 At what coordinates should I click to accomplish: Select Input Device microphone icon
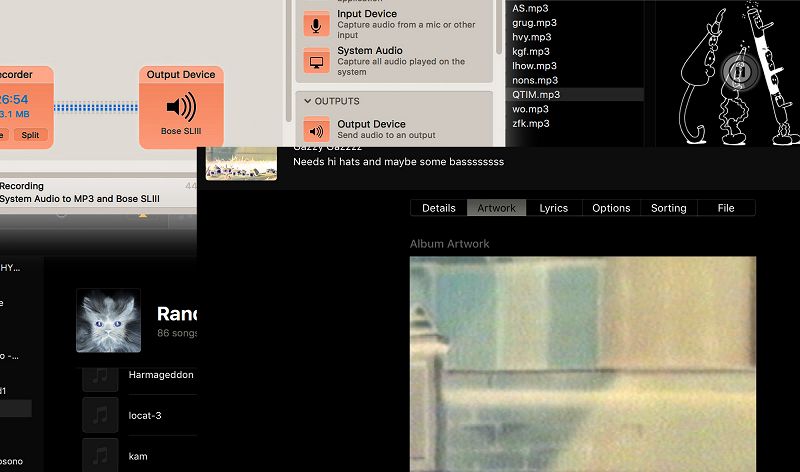pyautogui.click(x=317, y=25)
